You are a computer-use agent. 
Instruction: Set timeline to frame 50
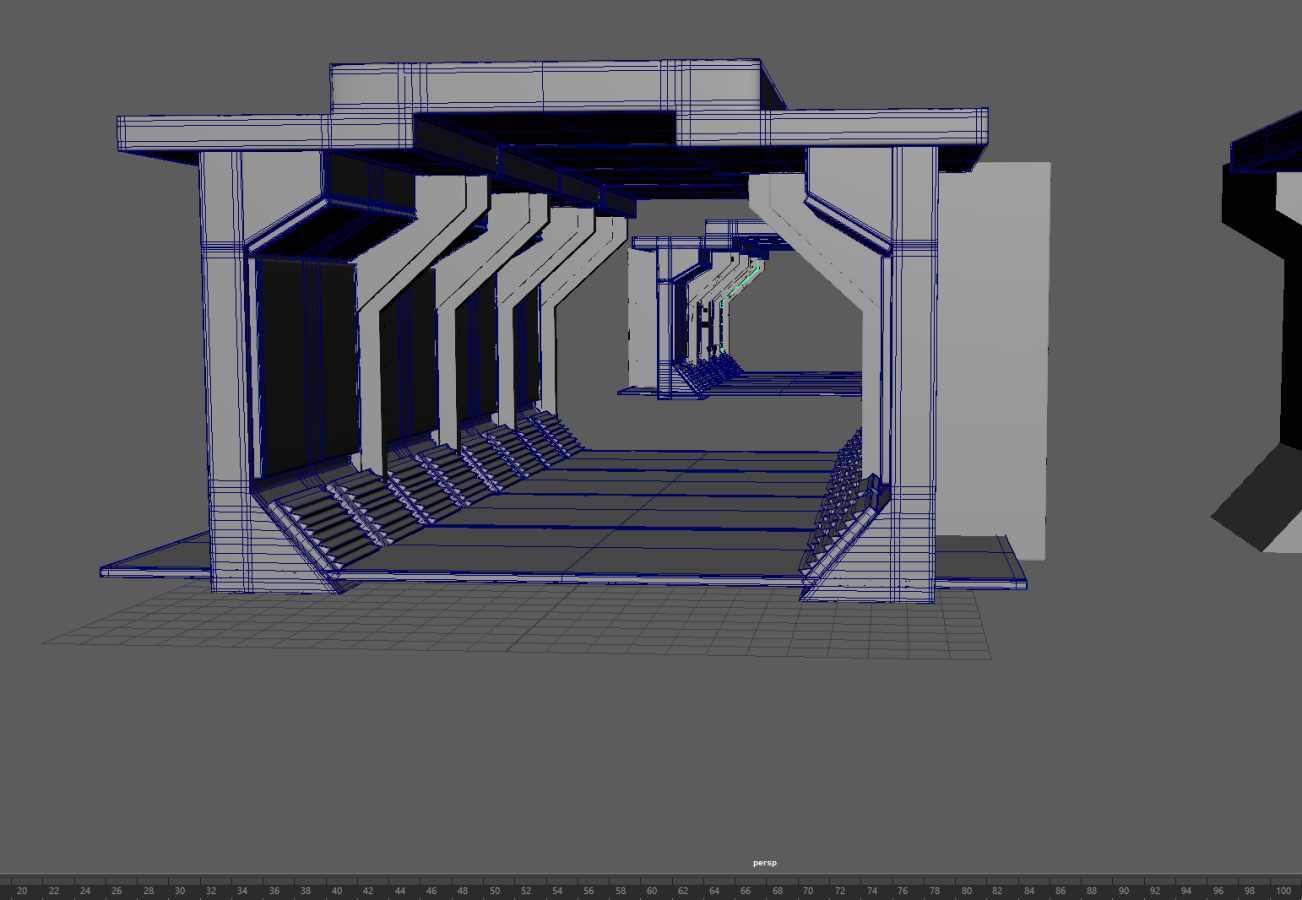point(493,890)
